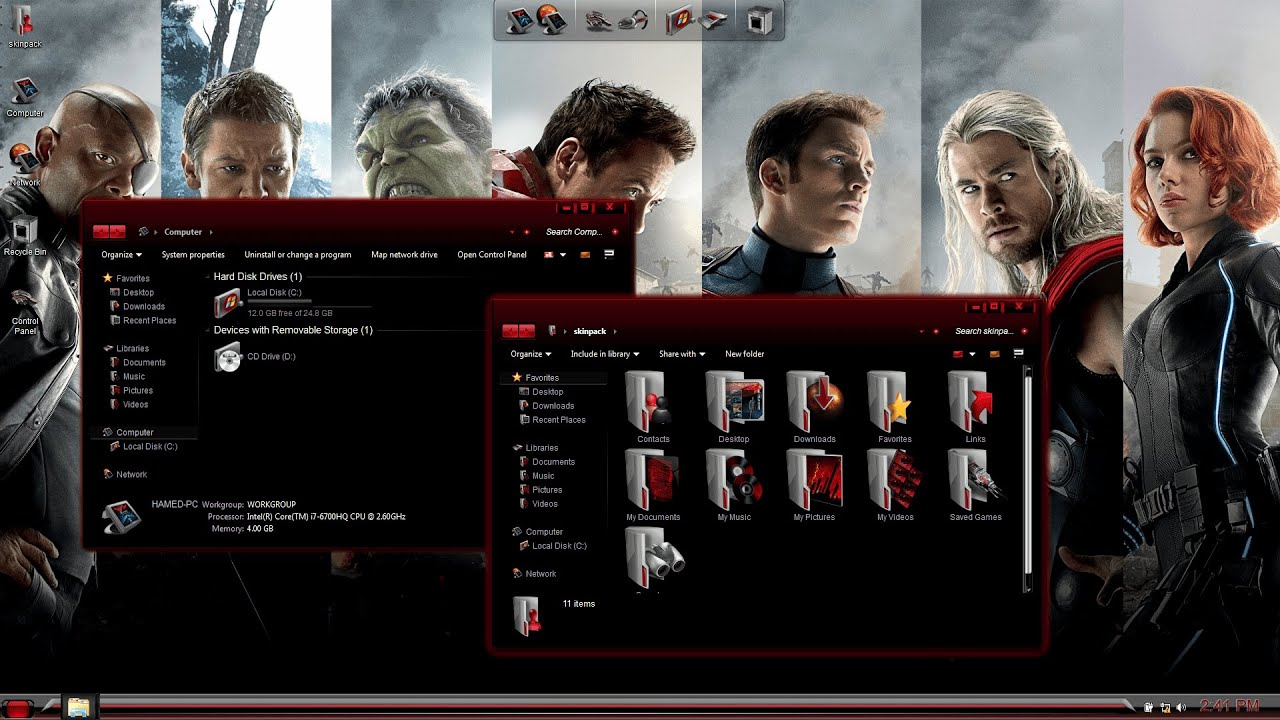Click the headset icon in top dock
The image size is (1280, 720).
click(x=633, y=19)
